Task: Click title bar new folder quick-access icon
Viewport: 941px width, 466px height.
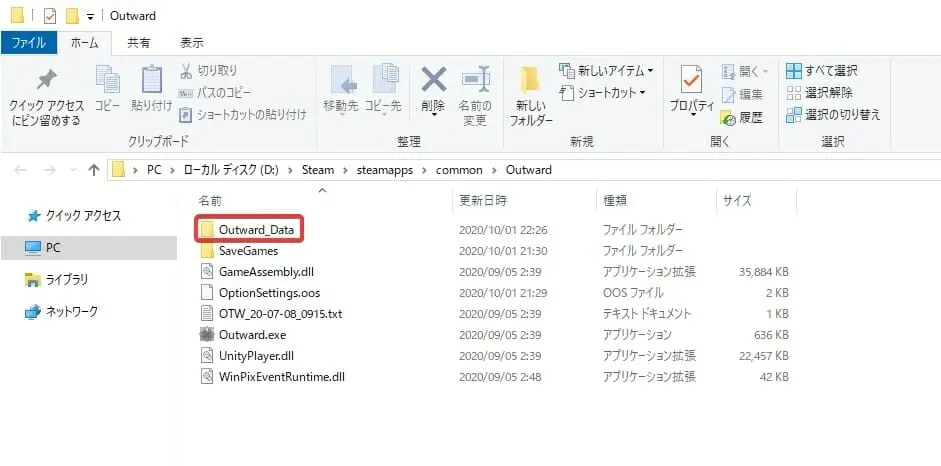Action: pos(72,16)
